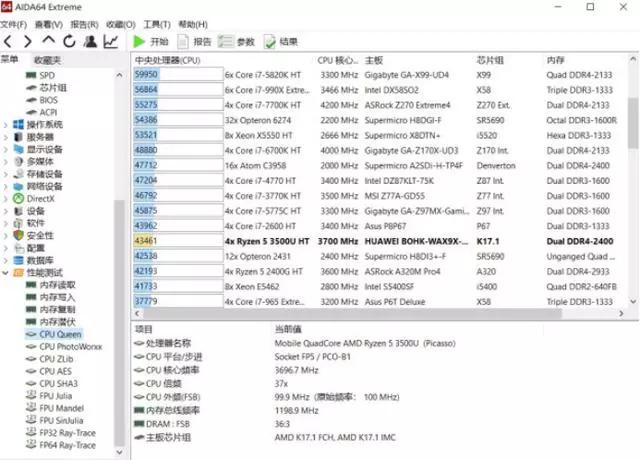Open the graph chart icon in the toolbar
Screen dimensions: 640x460
111,41
